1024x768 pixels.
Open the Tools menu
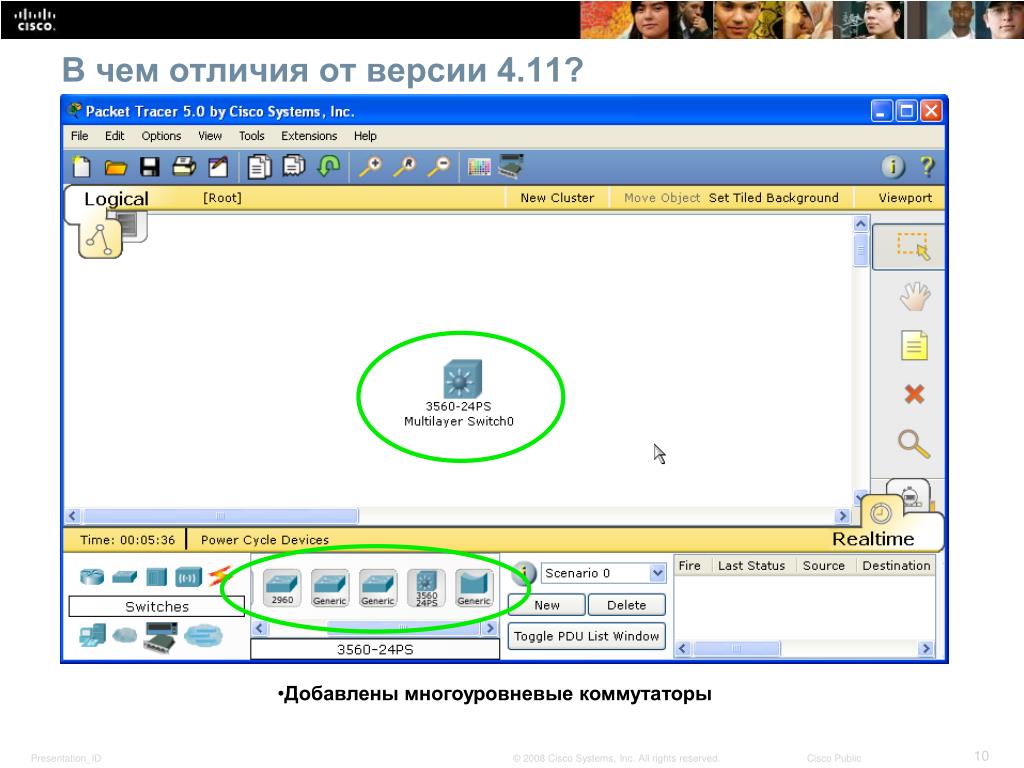tap(251, 136)
